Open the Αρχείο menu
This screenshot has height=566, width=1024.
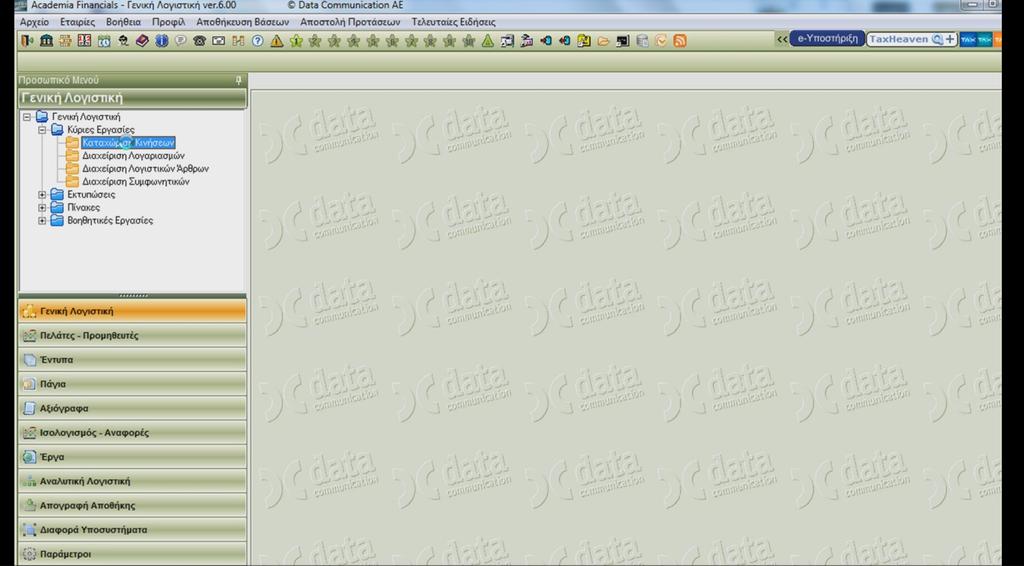(34, 22)
